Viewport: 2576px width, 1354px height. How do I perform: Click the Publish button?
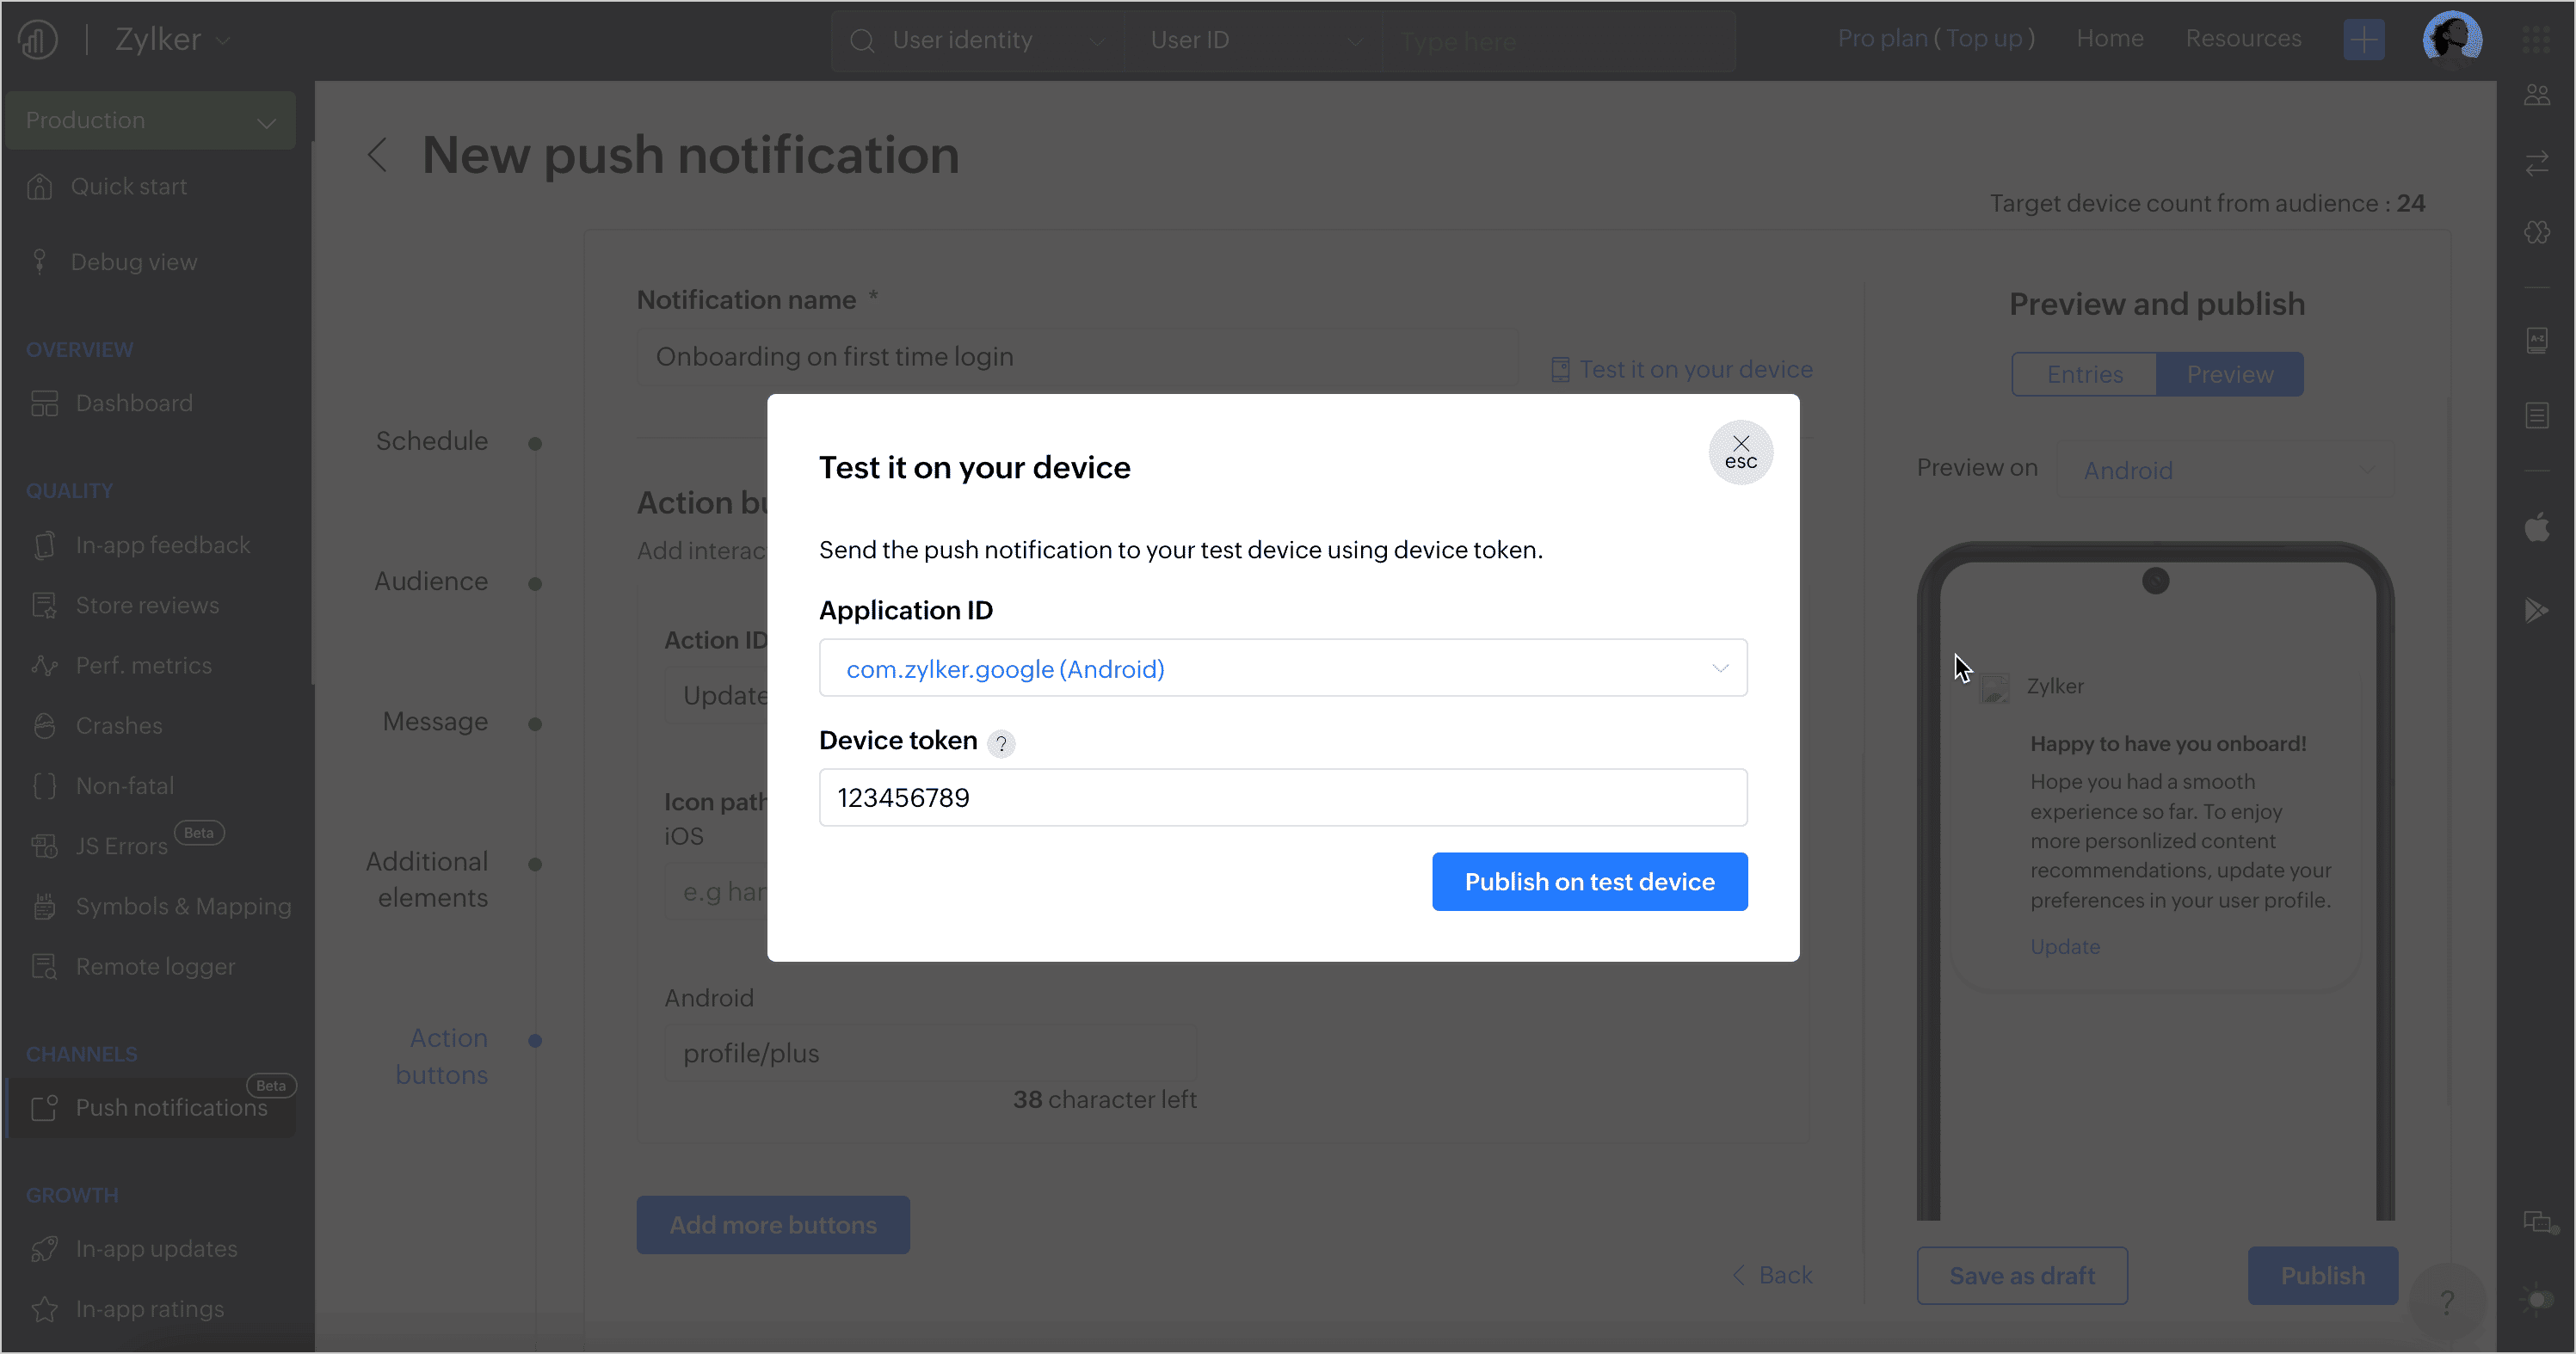[x=2322, y=1275]
